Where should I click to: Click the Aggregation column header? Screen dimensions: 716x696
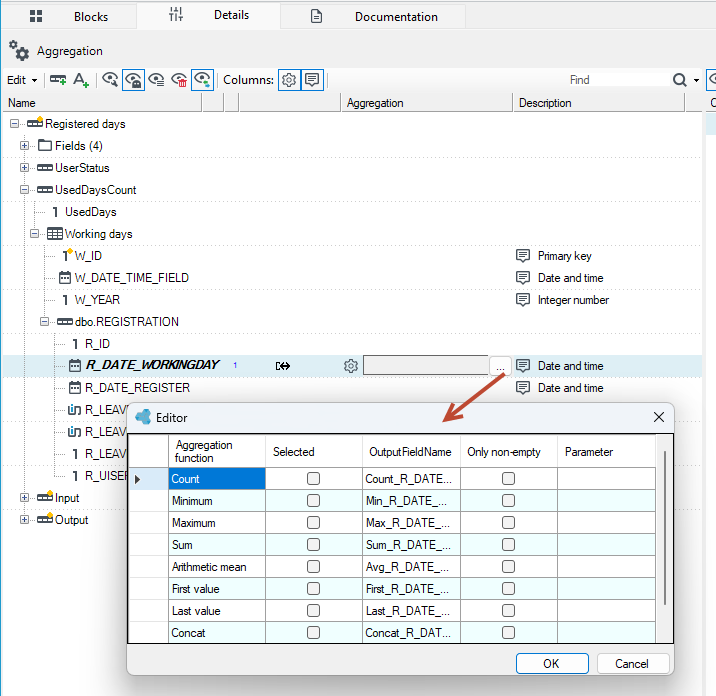pos(426,103)
